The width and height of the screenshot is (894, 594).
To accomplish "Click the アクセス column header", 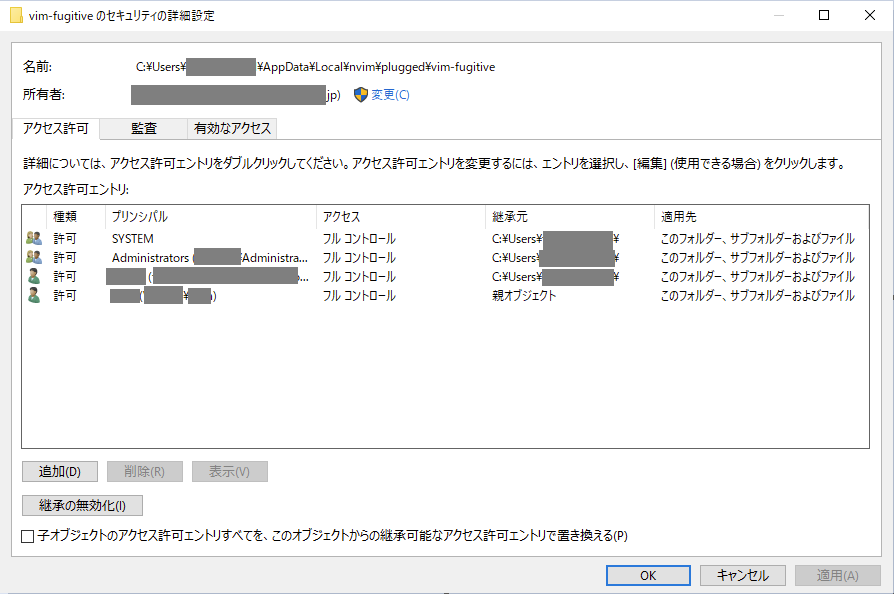I will coord(400,217).
